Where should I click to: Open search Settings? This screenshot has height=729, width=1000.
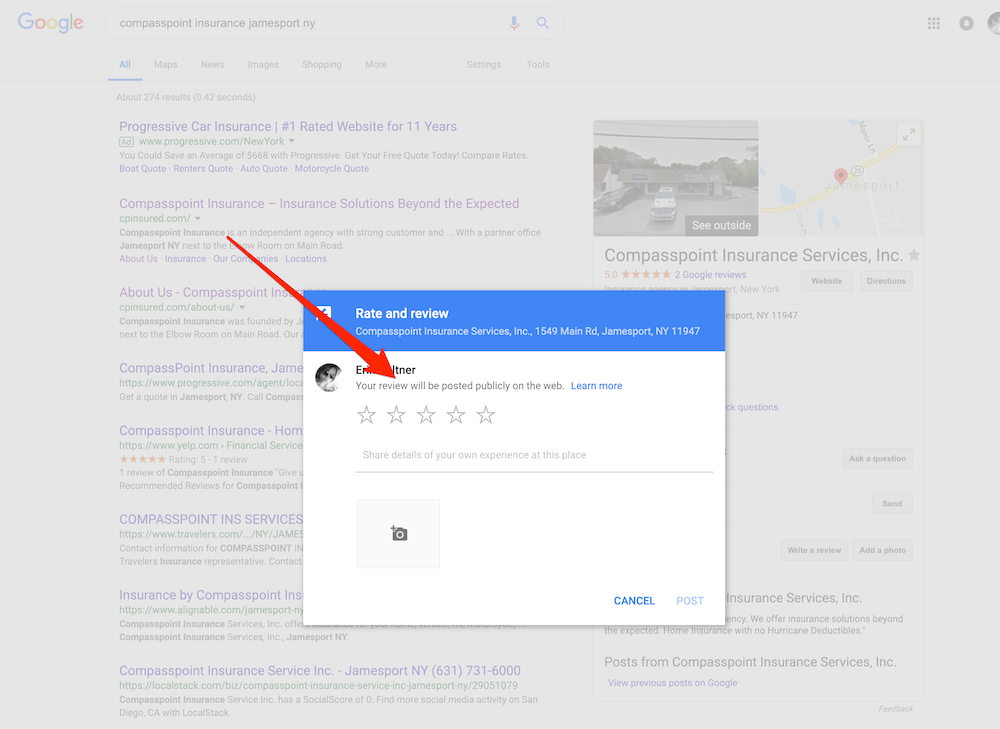point(483,64)
